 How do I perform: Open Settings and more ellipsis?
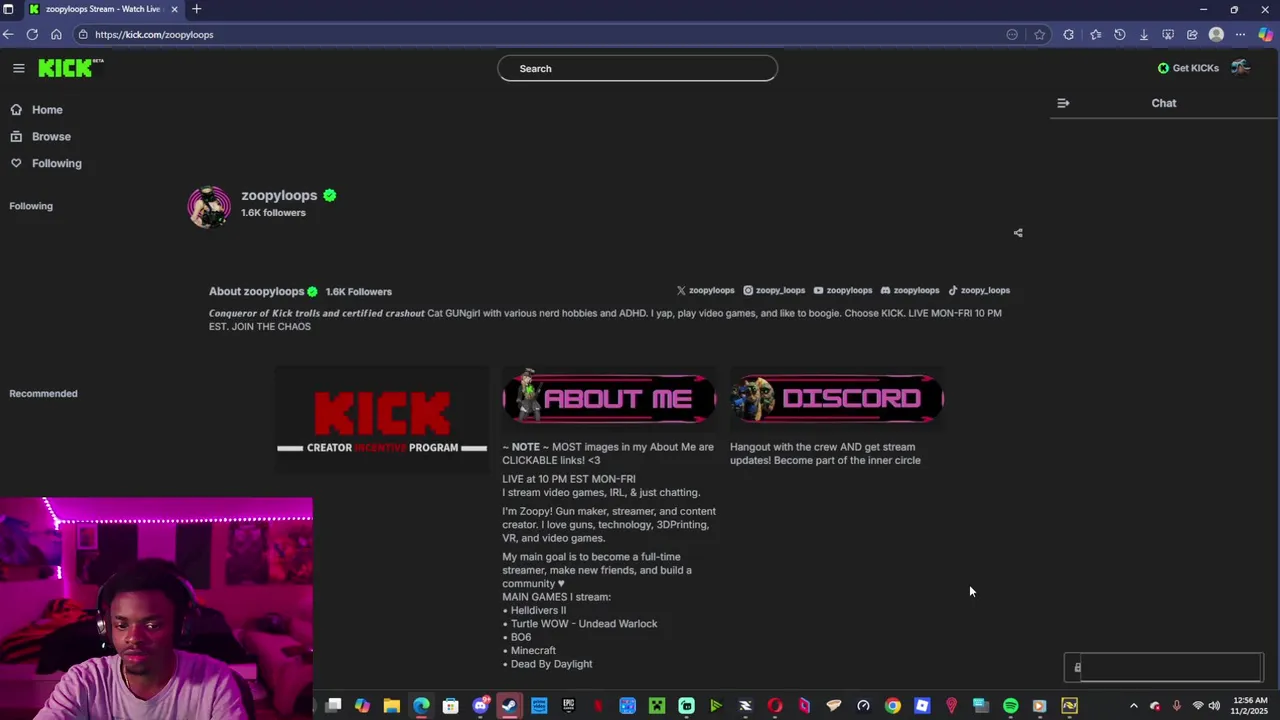[1240, 34]
